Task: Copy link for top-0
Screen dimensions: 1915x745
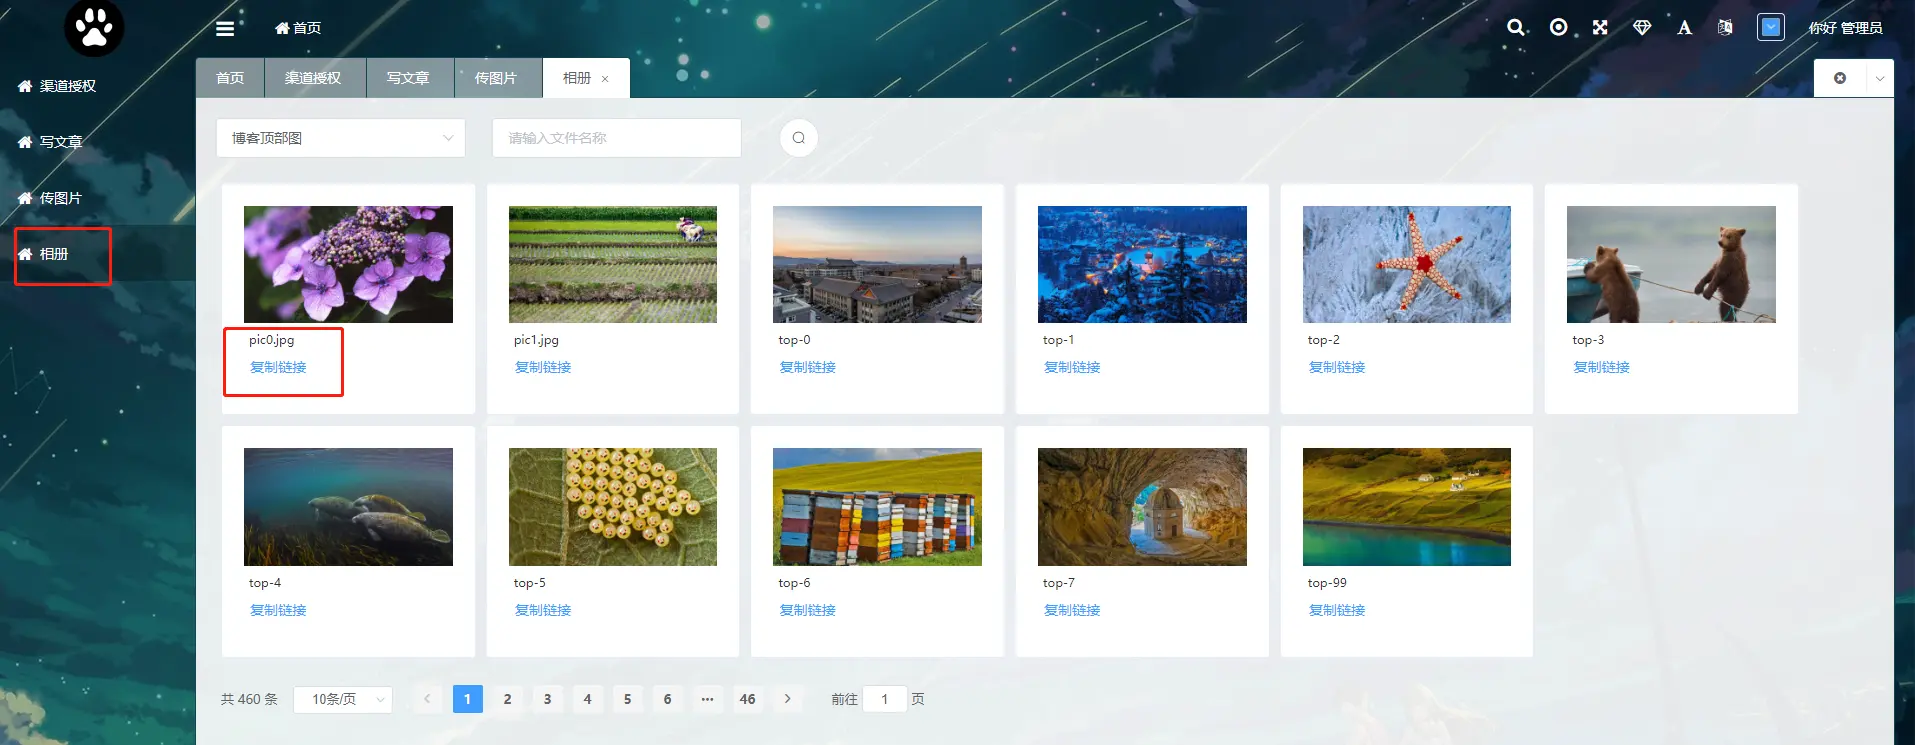Action: [807, 367]
